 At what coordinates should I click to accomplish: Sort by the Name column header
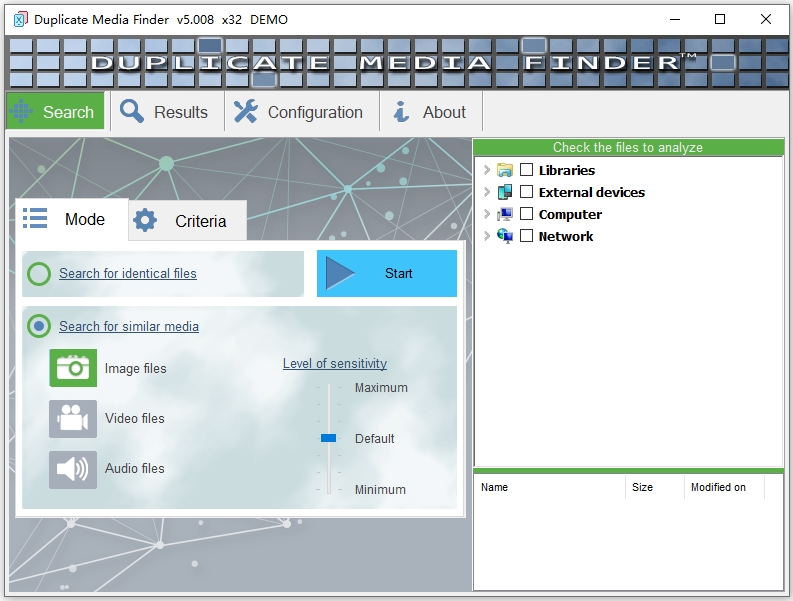[x=549, y=487]
